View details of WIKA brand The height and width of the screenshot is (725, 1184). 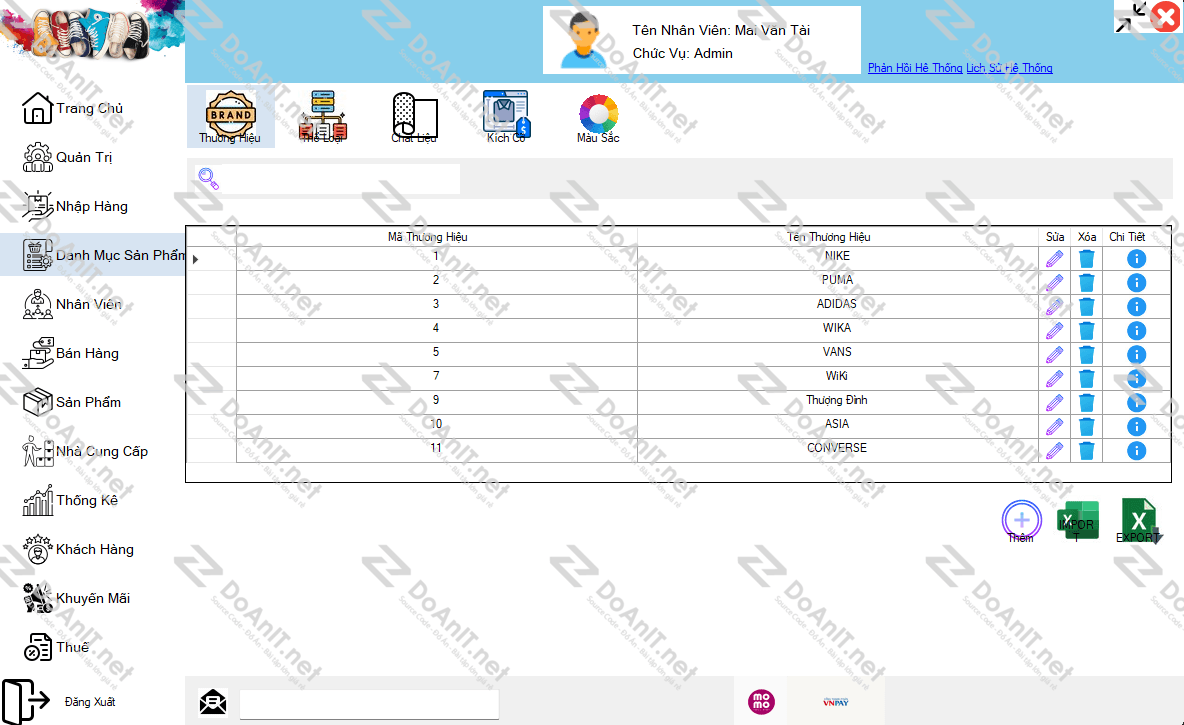point(1136,330)
